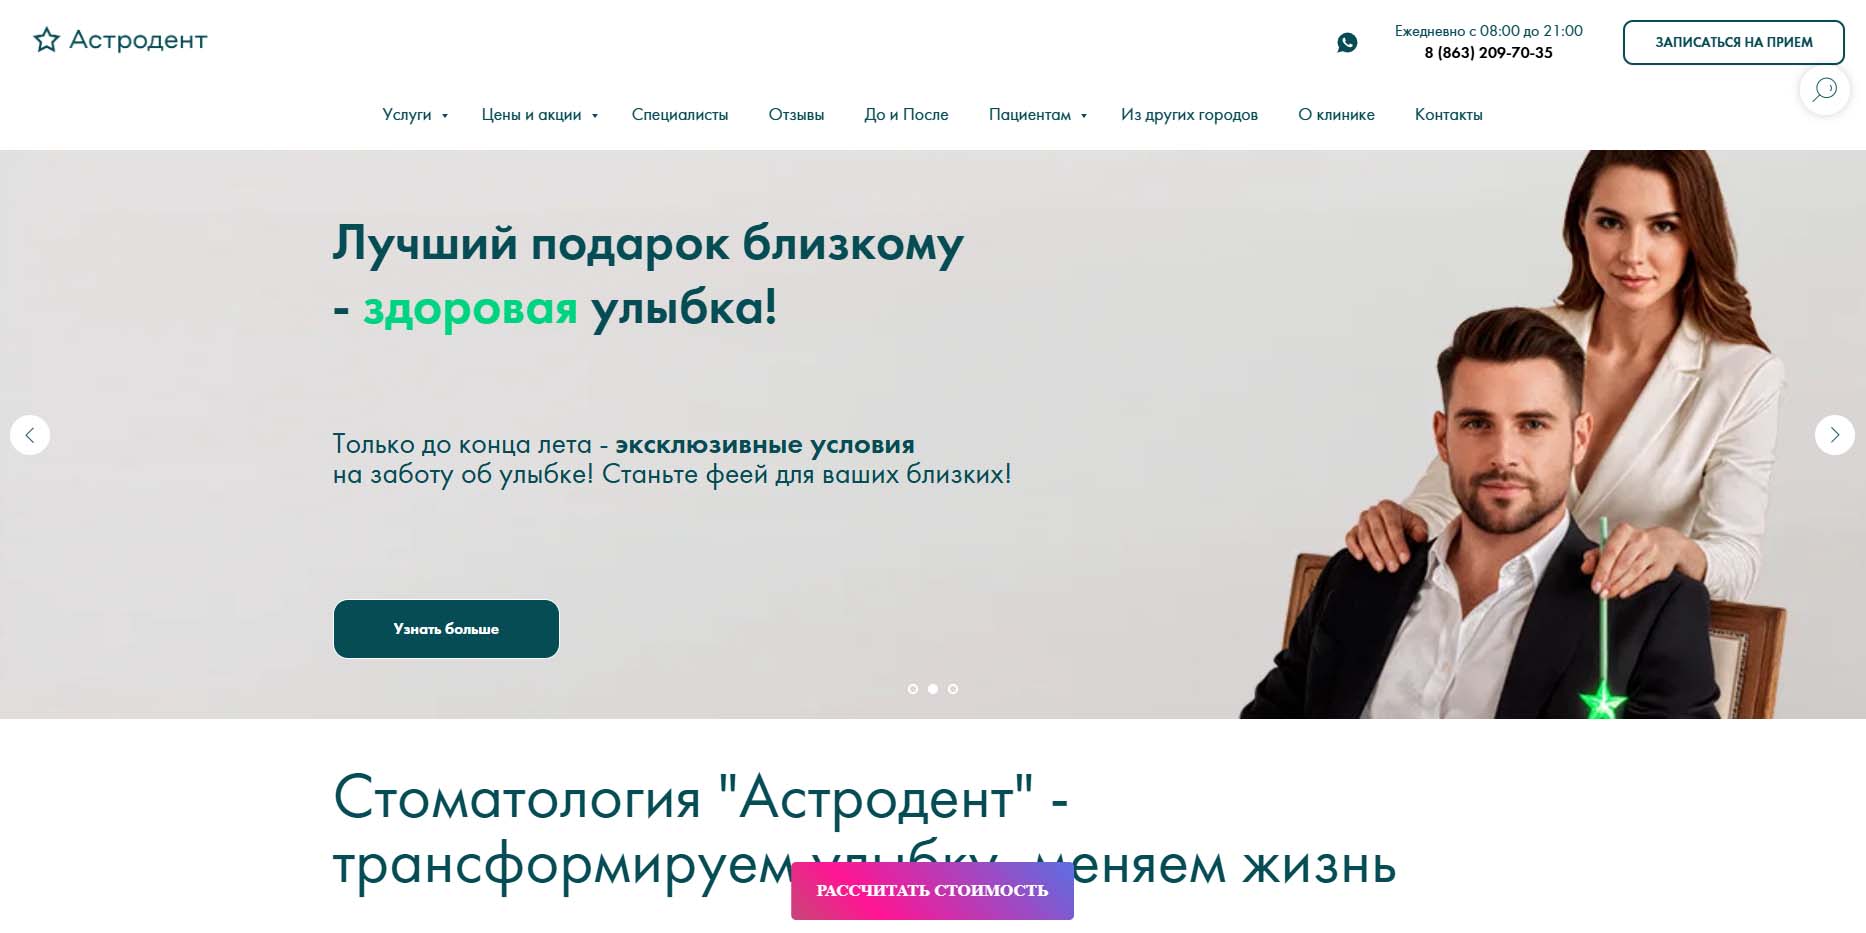Click the Астродент star logo
This screenshot has width=1866, height=933.
coord(120,40)
